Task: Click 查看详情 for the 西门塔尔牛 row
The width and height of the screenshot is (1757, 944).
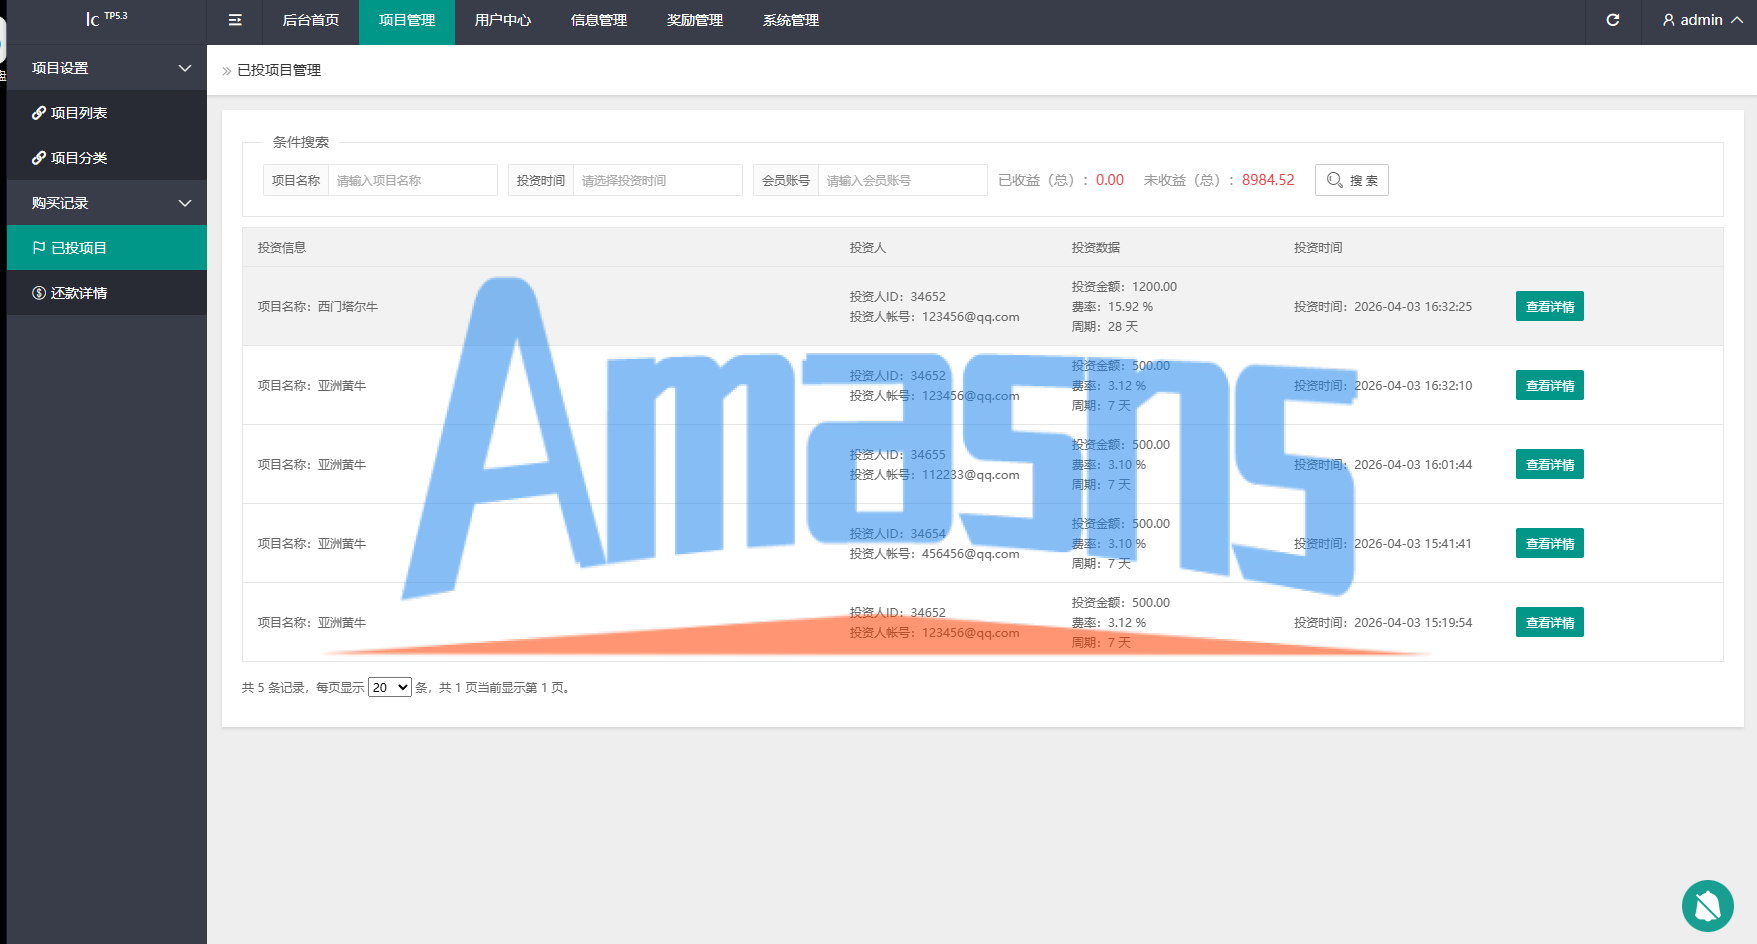Action: coord(1550,306)
